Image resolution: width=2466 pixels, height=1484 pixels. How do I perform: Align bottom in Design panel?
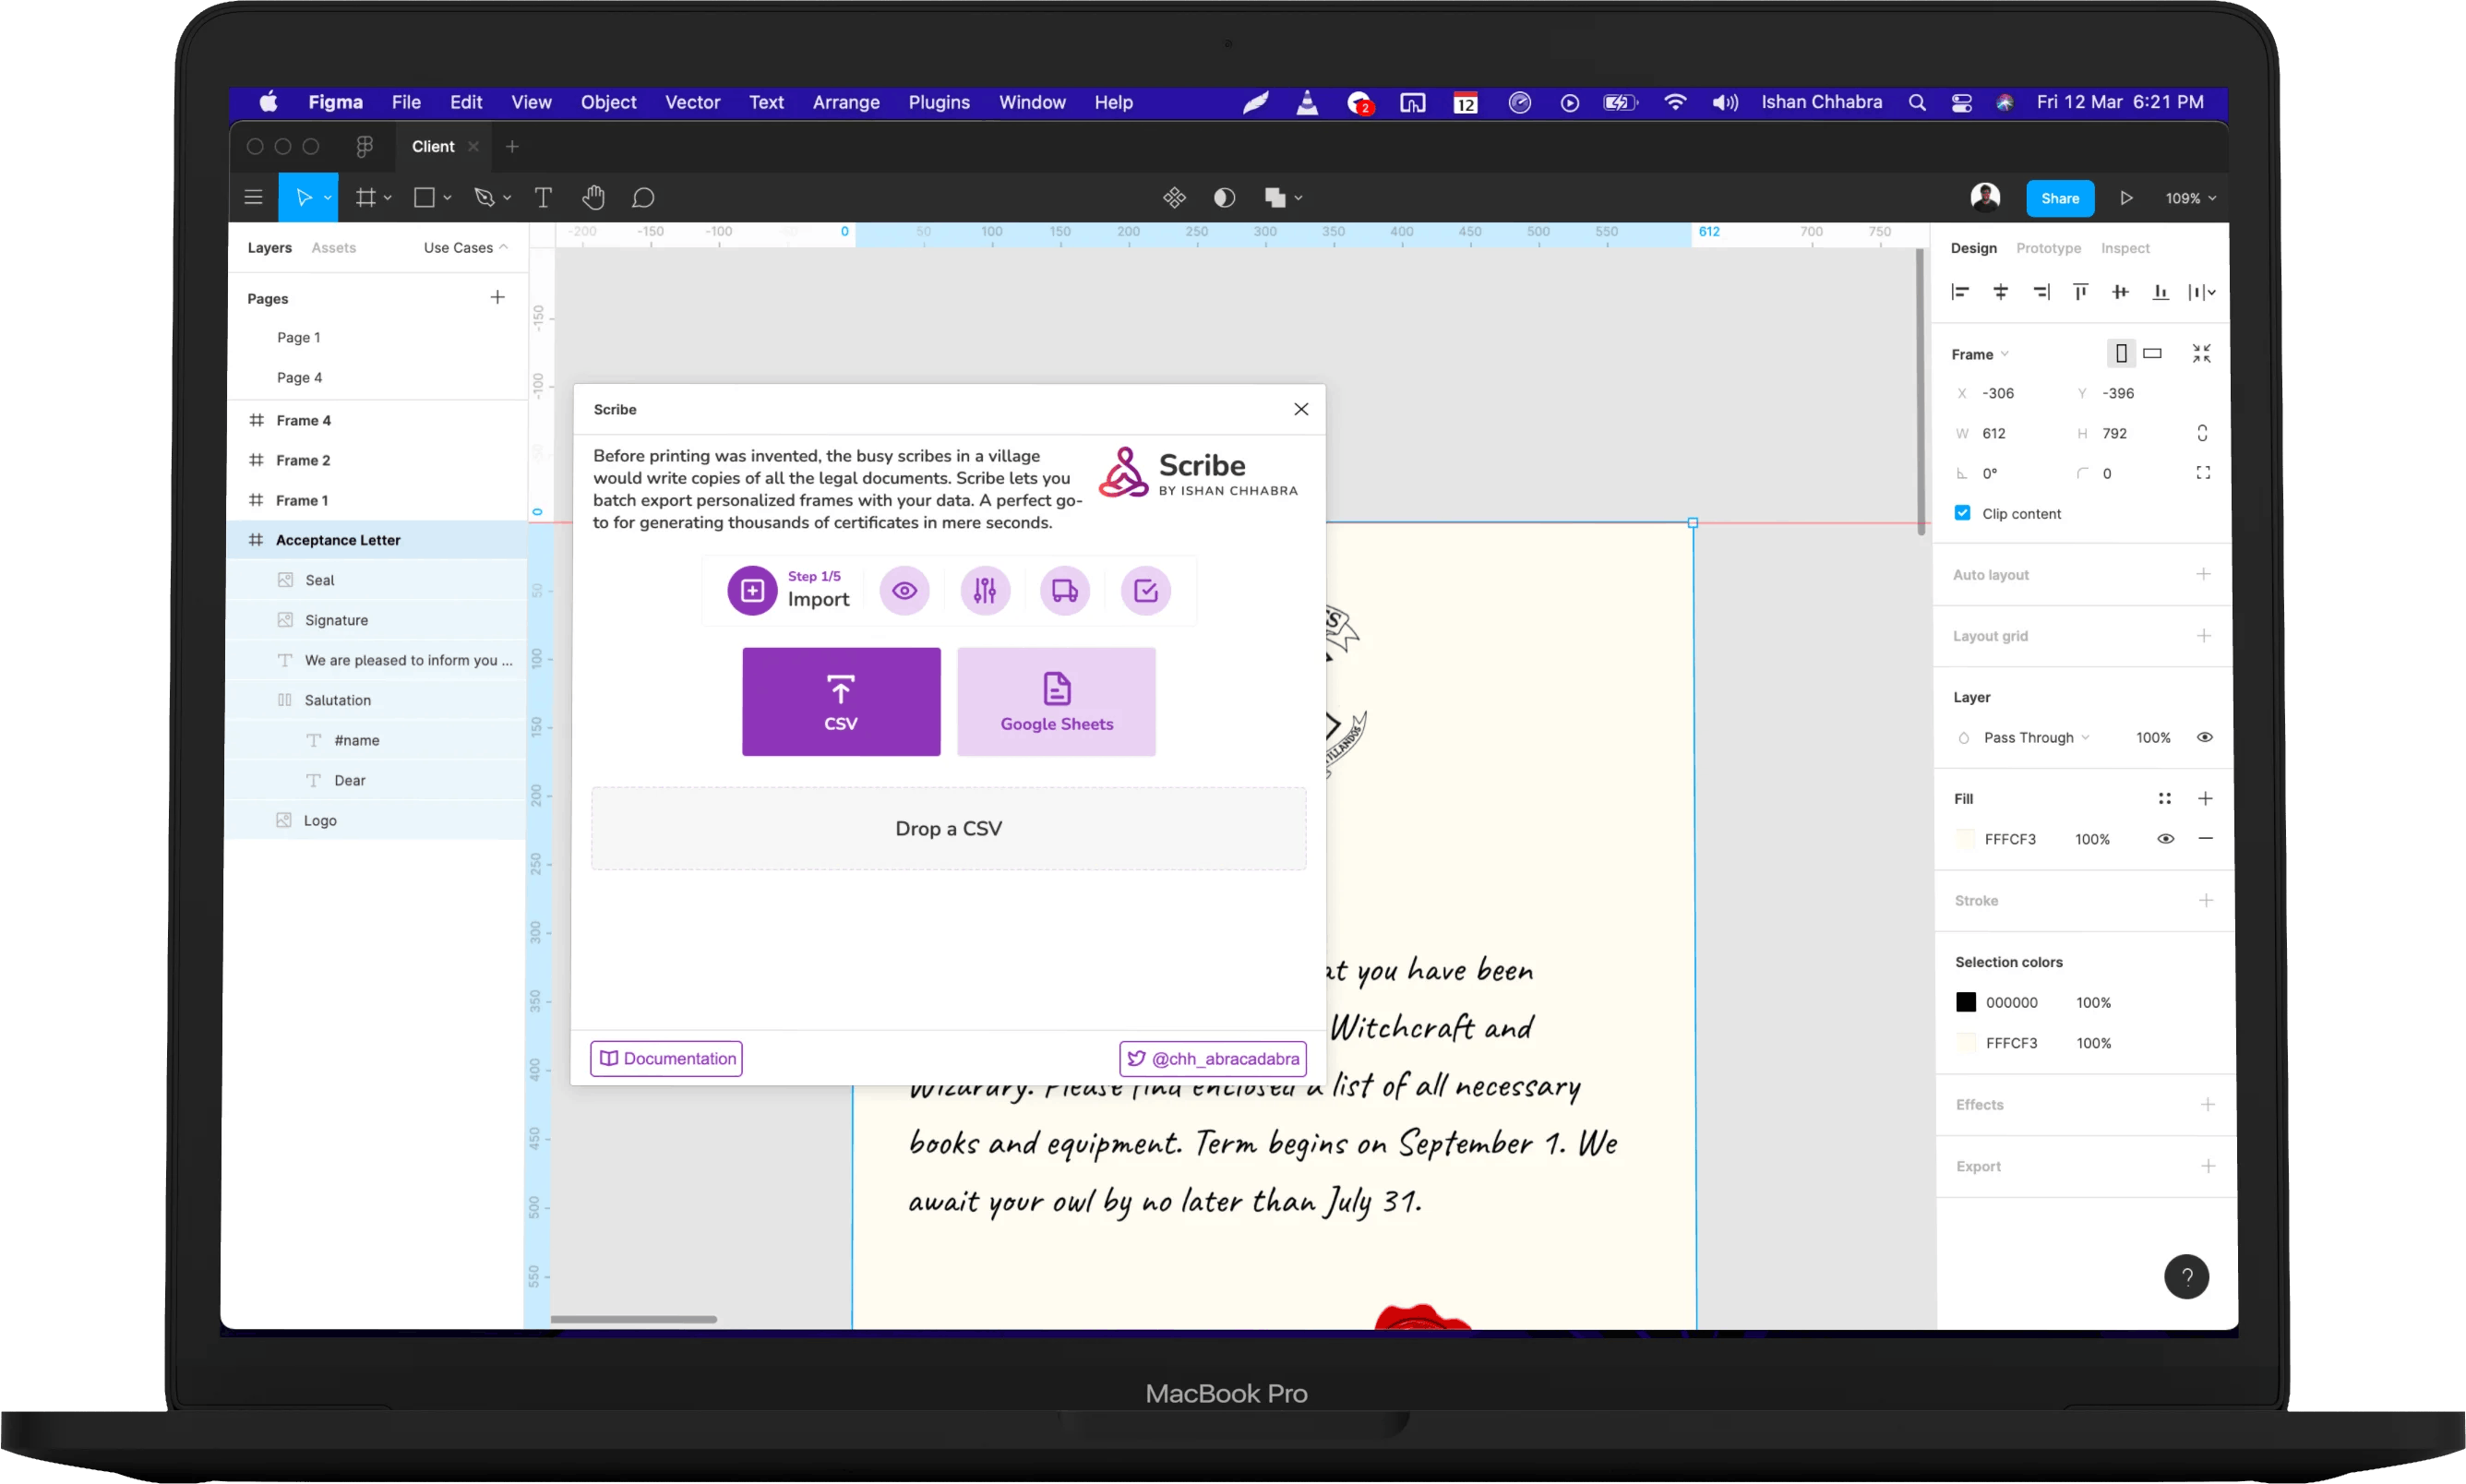2161,292
